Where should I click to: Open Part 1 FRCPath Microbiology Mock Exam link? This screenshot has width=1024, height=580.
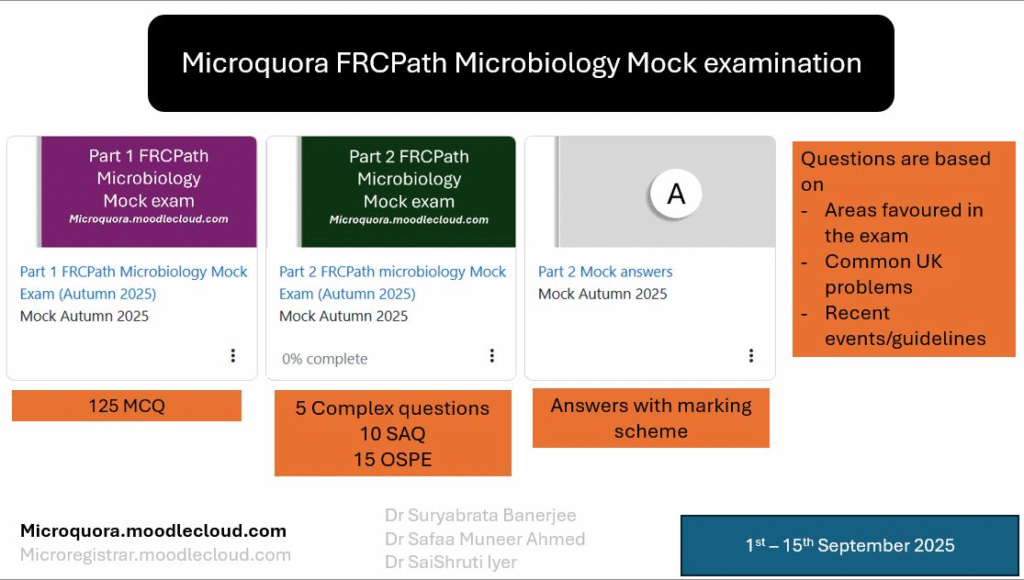133,282
